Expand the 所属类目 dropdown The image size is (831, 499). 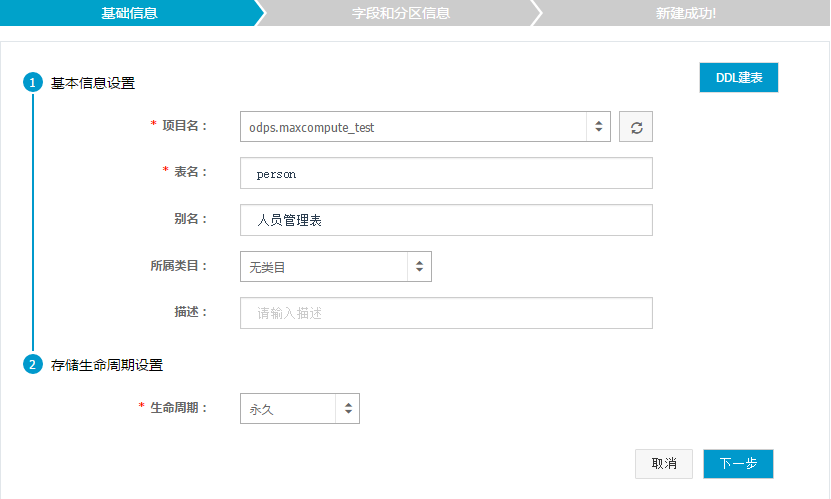335,266
